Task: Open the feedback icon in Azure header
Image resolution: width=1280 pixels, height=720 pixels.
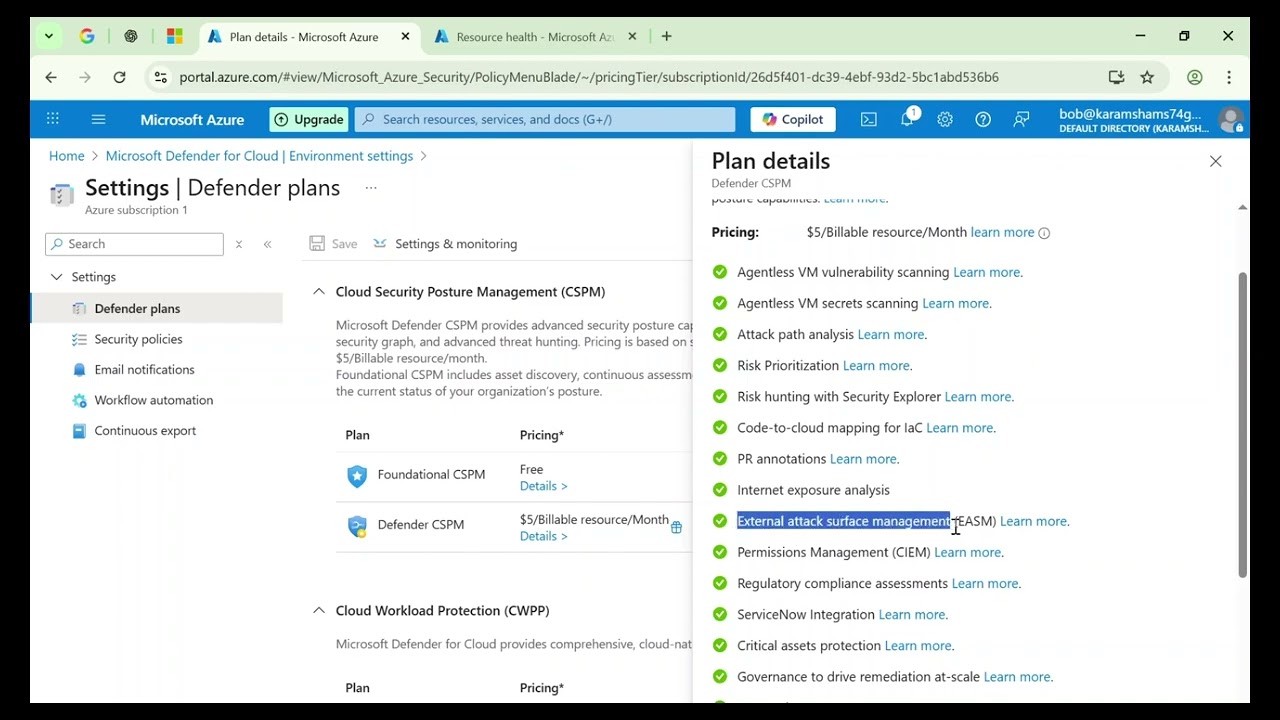Action: pos(1021,119)
